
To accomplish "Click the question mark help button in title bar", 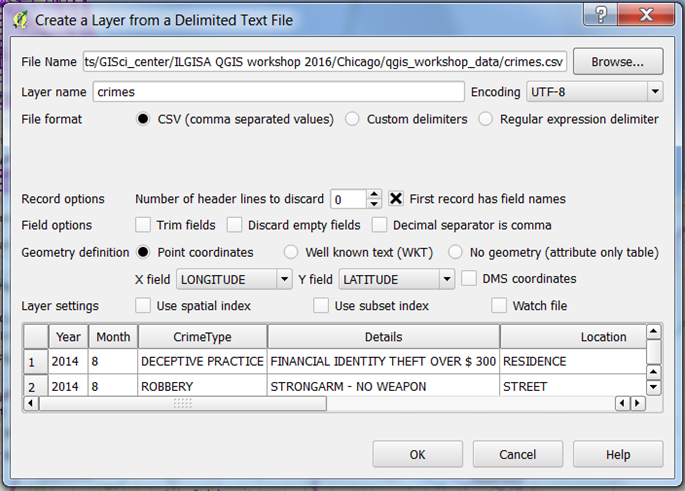I will 601,15.
